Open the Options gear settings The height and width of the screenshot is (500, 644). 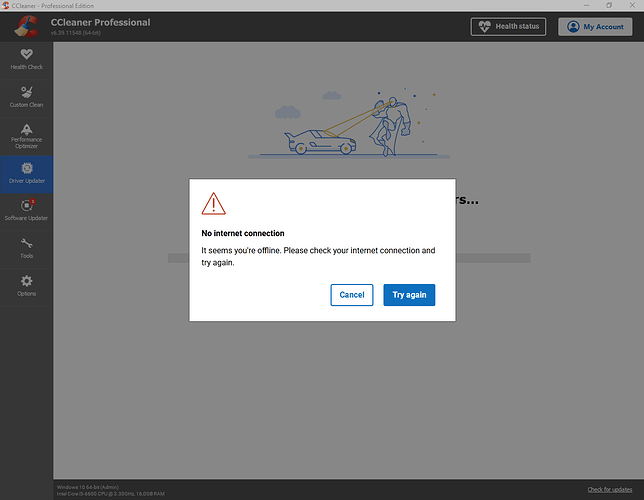[x=26, y=285]
